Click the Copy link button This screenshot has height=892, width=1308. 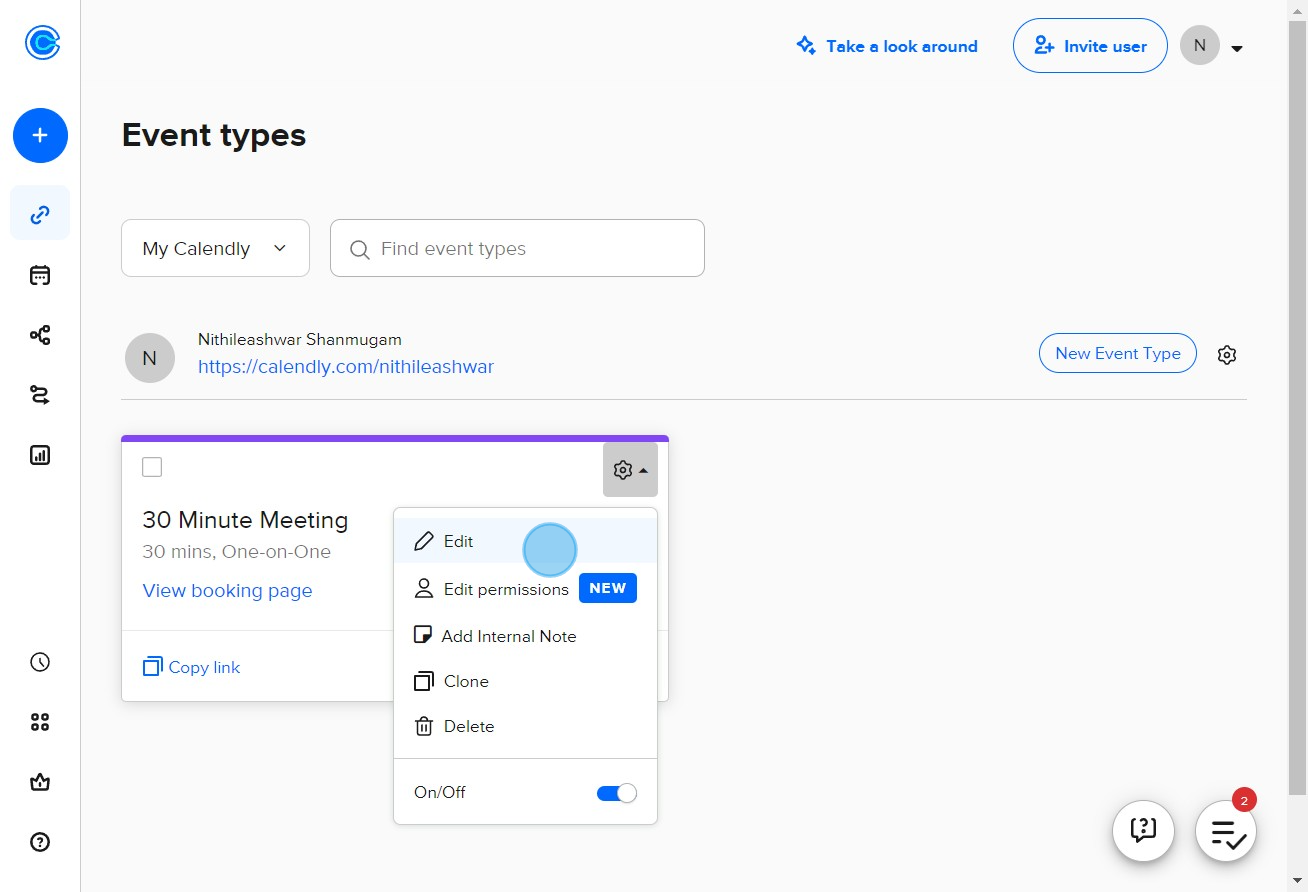(x=192, y=667)
